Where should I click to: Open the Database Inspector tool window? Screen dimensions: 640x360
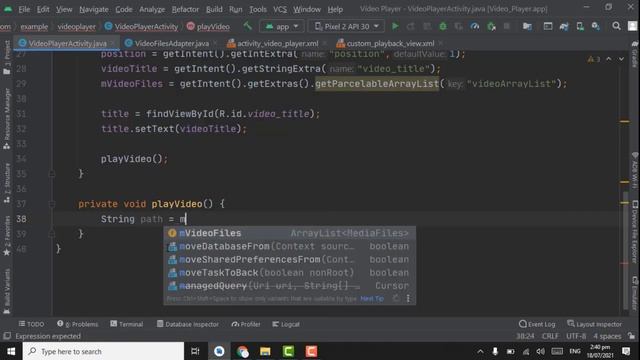(188, 324)
